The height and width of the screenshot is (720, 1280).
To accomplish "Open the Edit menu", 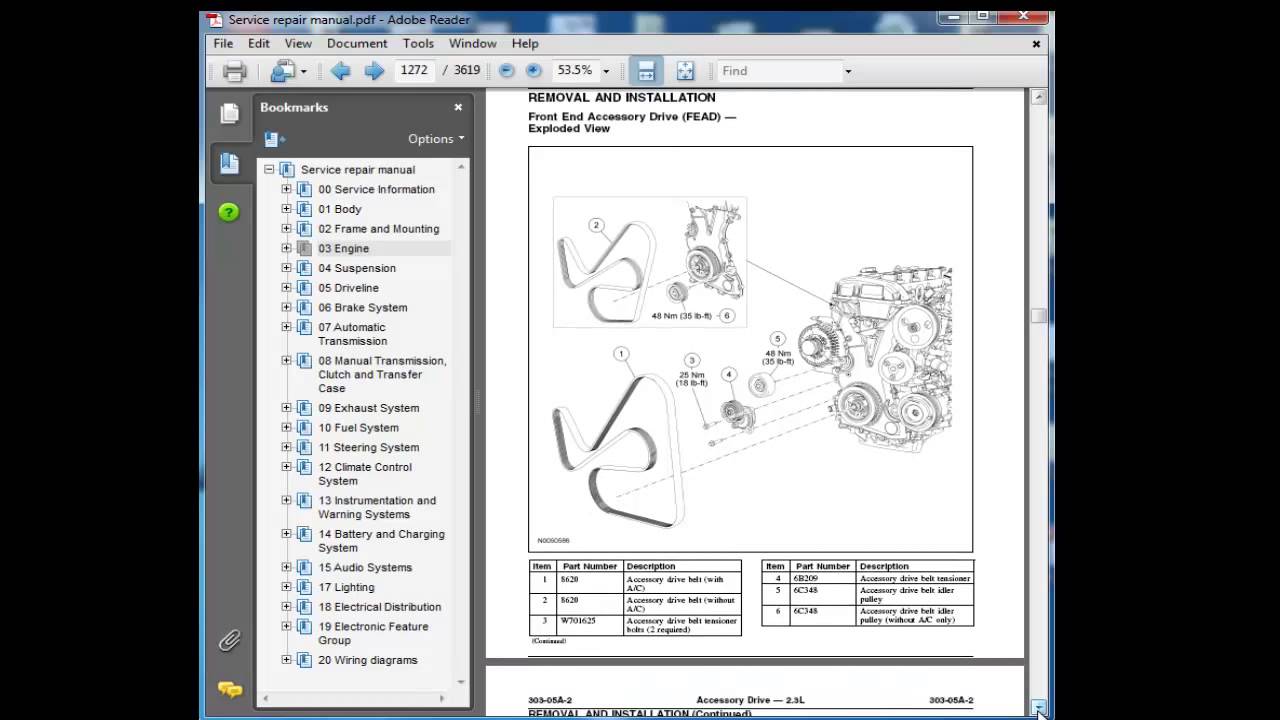I will [x=259, y=44].
